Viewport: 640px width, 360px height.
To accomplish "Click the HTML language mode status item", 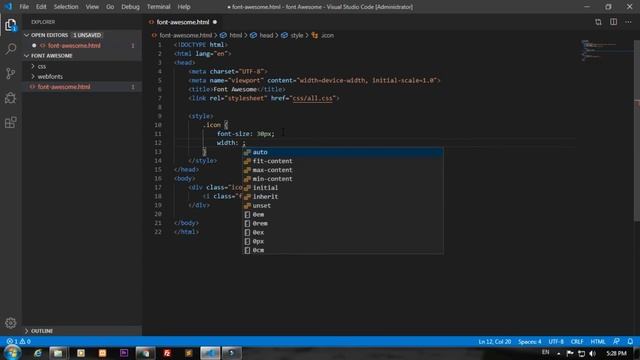I will coord(598,342).
